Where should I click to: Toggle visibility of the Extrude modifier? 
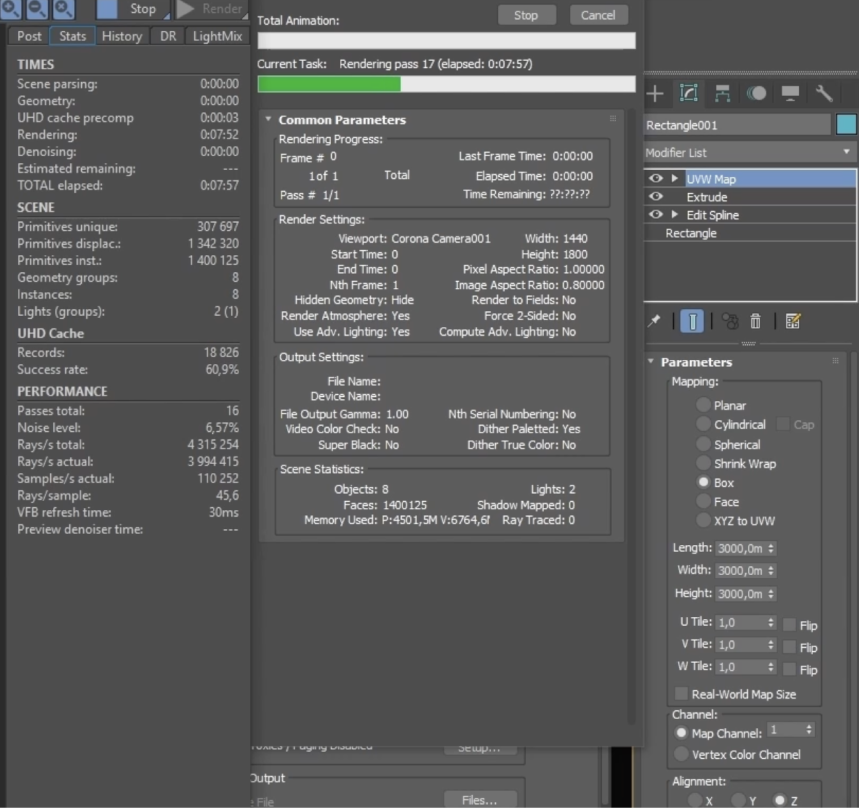(x=656, y=197)
